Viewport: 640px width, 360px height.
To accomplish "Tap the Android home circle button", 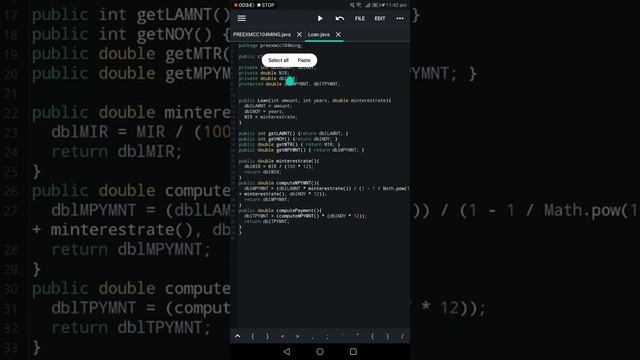I will coord(320,351).
